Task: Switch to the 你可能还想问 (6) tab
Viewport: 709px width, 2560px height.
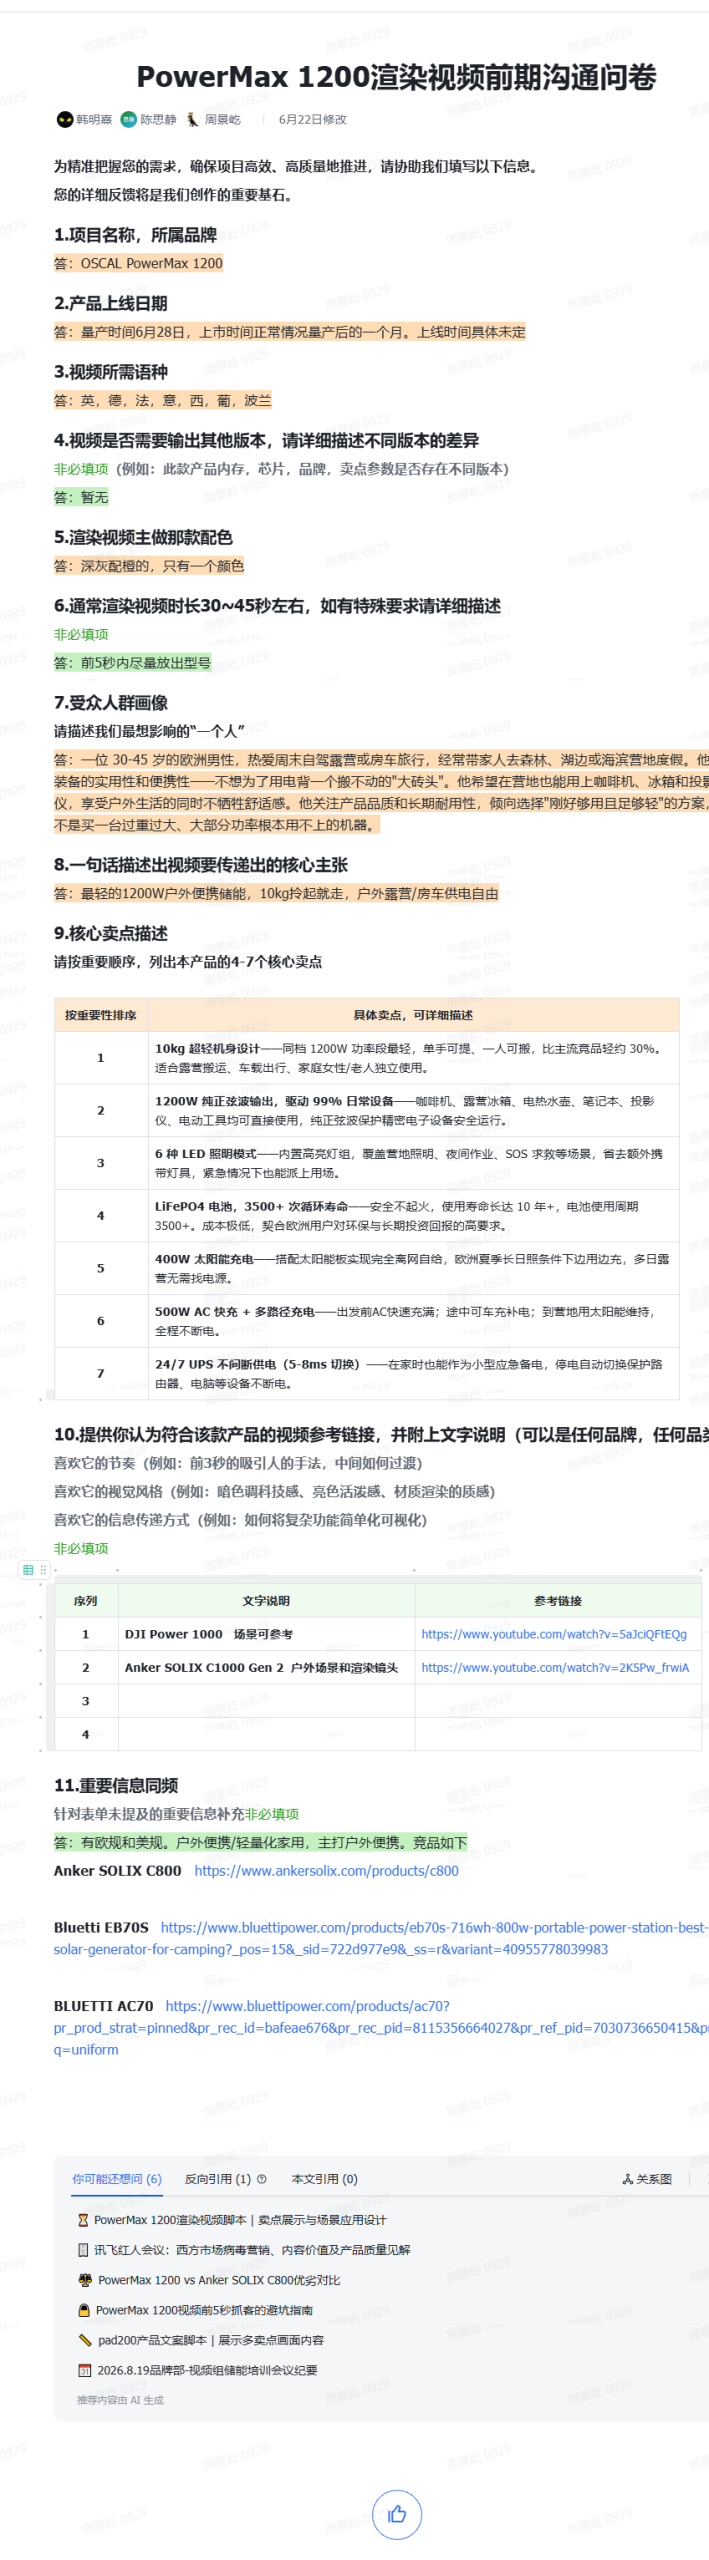Action: (116, 2178)
